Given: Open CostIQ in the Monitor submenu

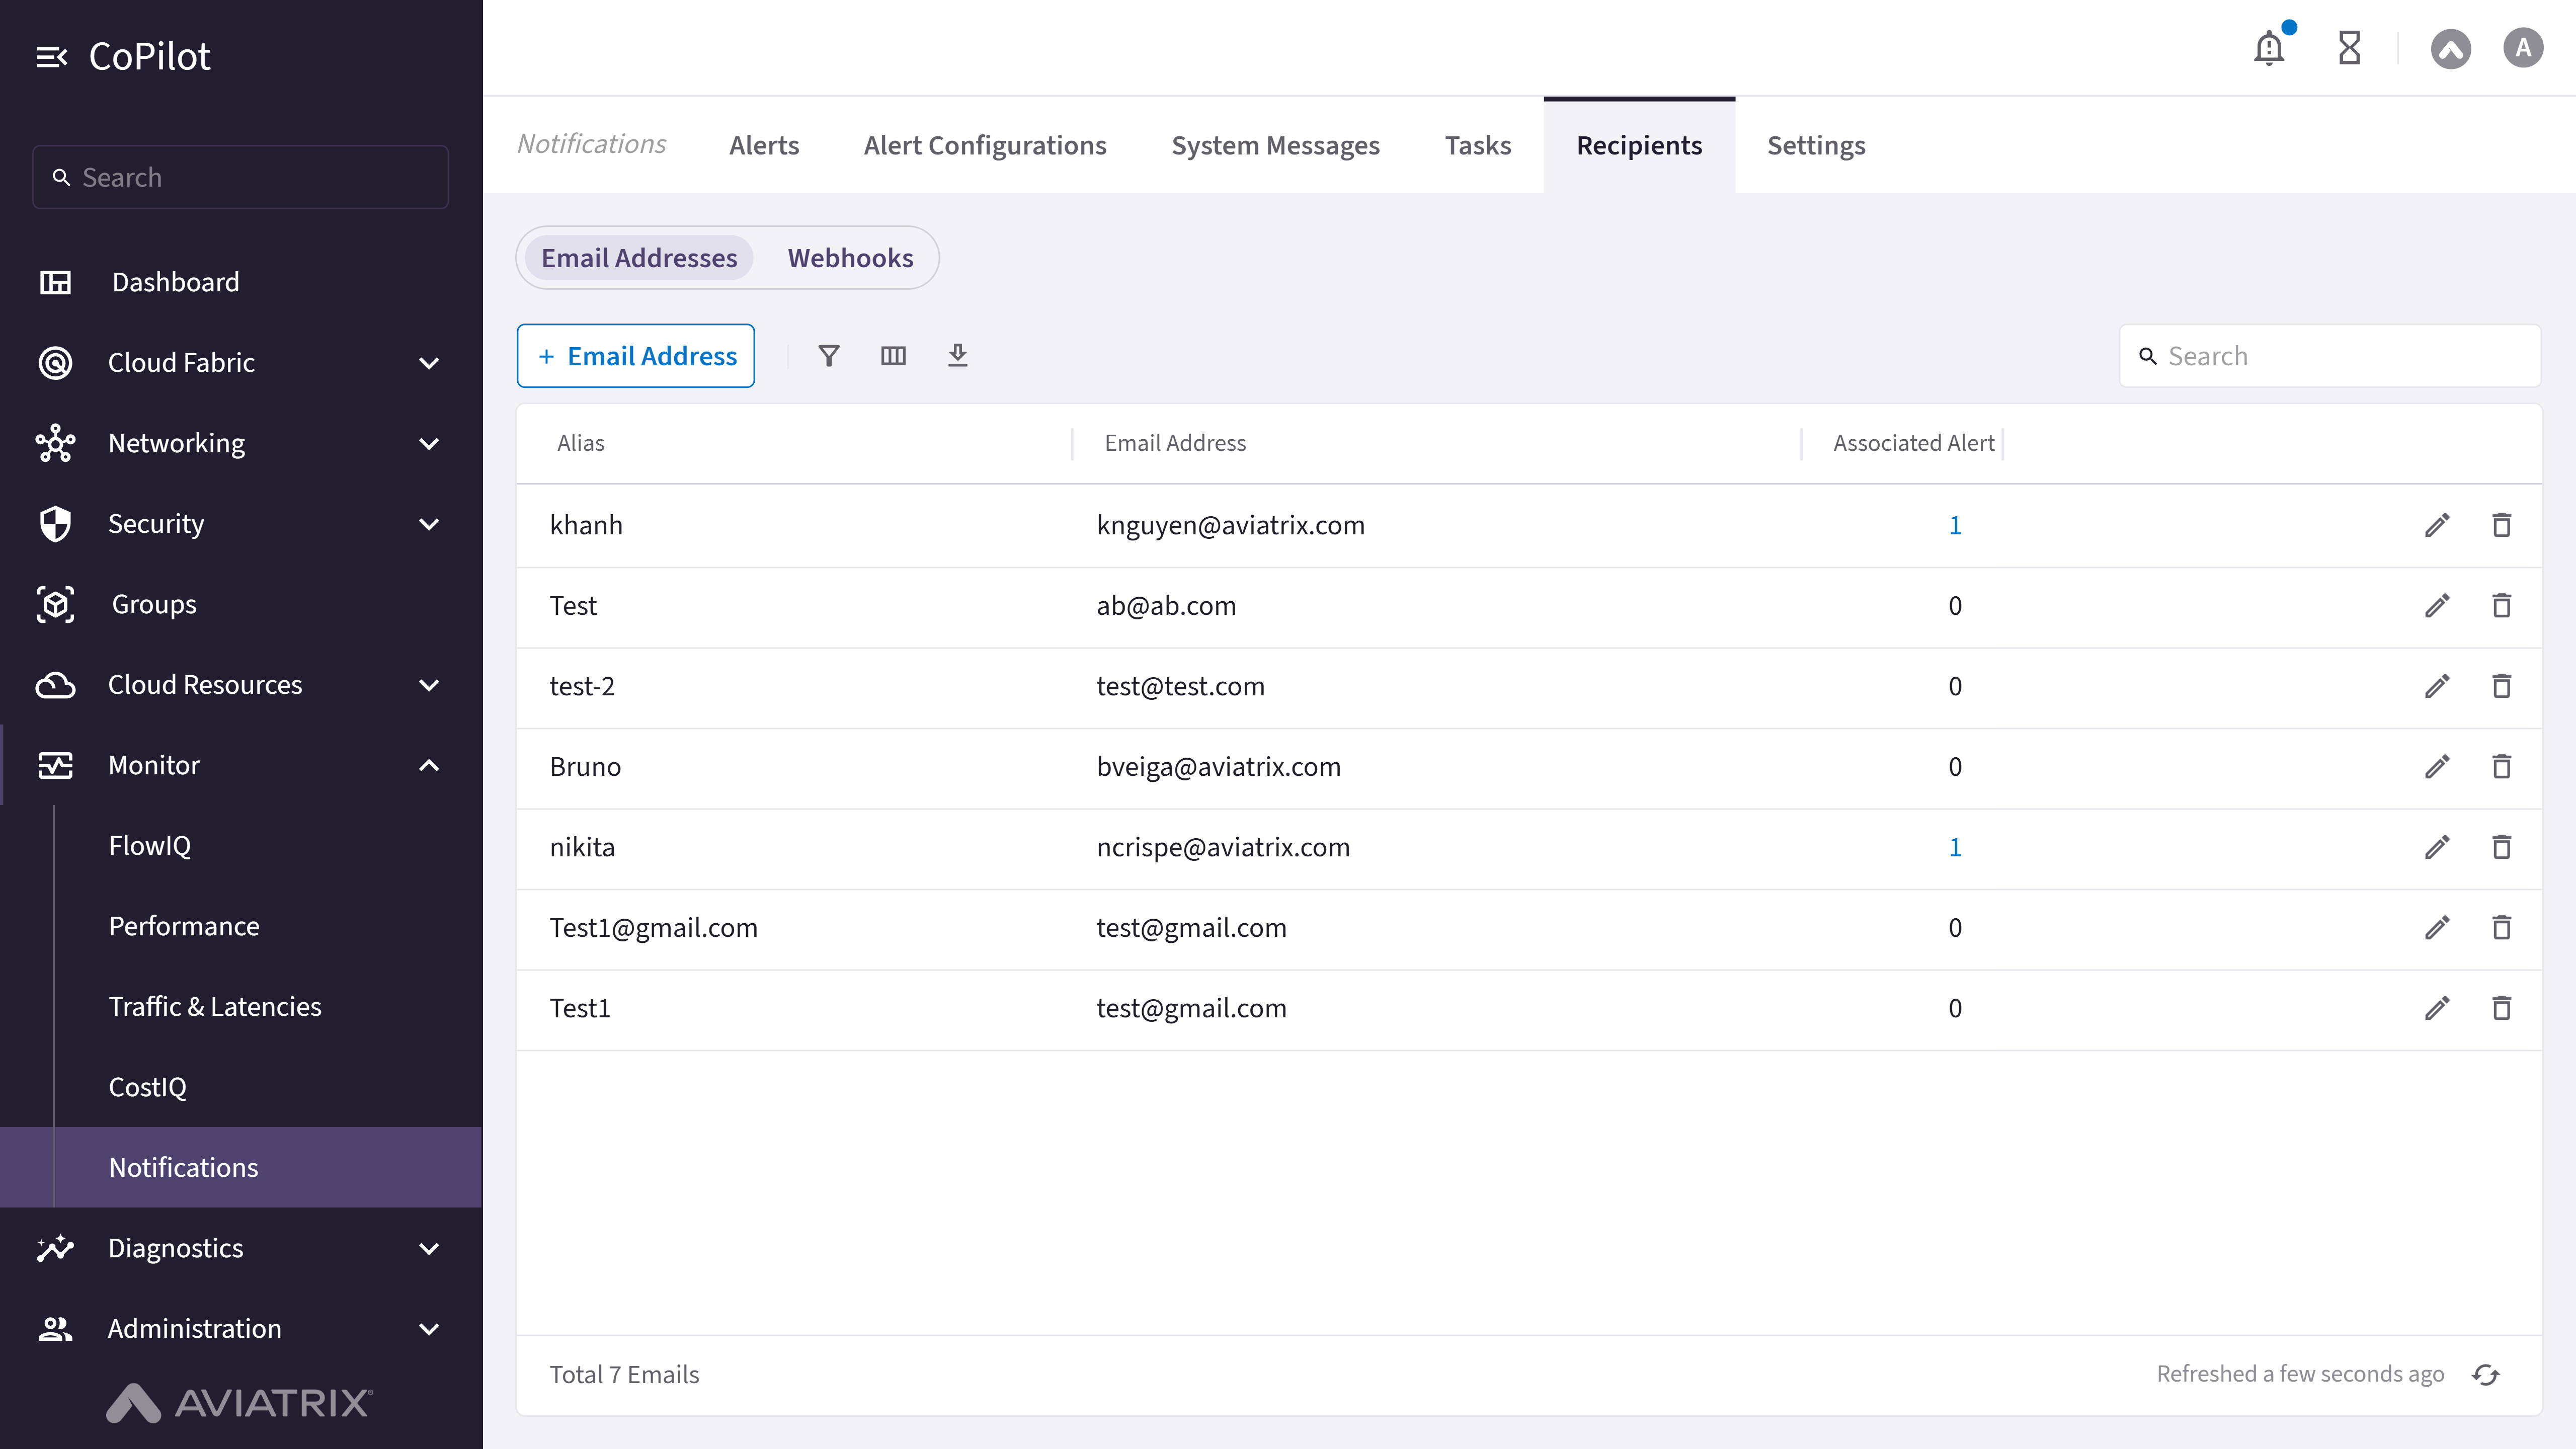Looking at the screenshot, I should pos(148,1087).
